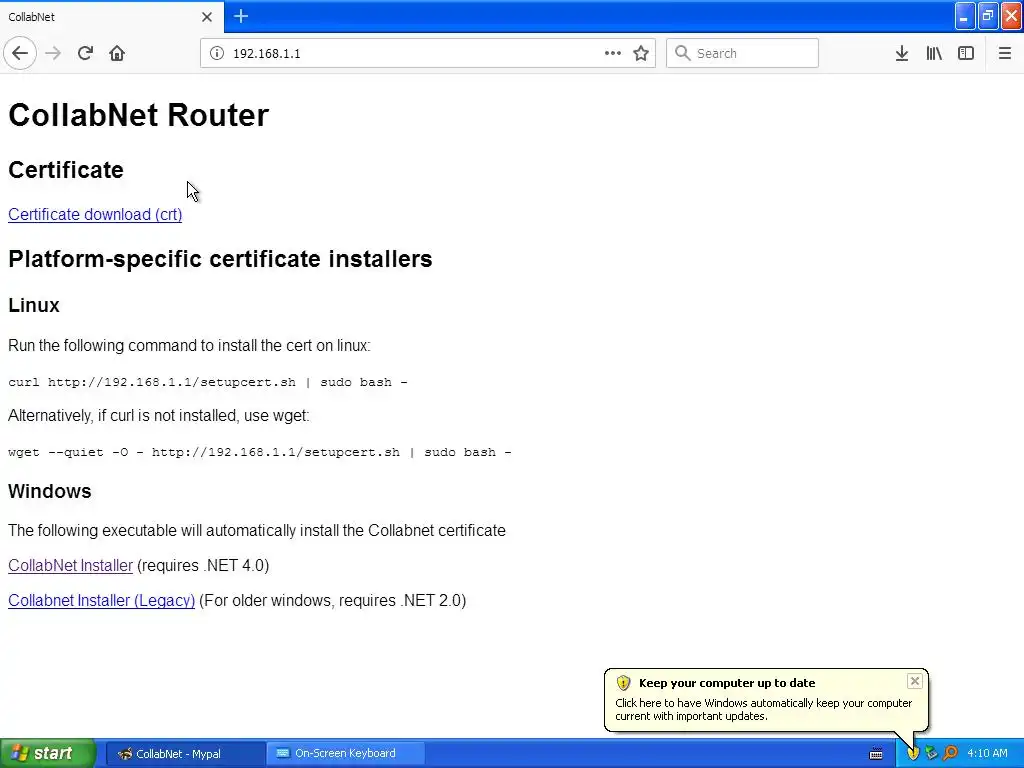This screenshot has height=768, width=1024.
Task: Open the Library icon
Action: [x=934, y=53]
